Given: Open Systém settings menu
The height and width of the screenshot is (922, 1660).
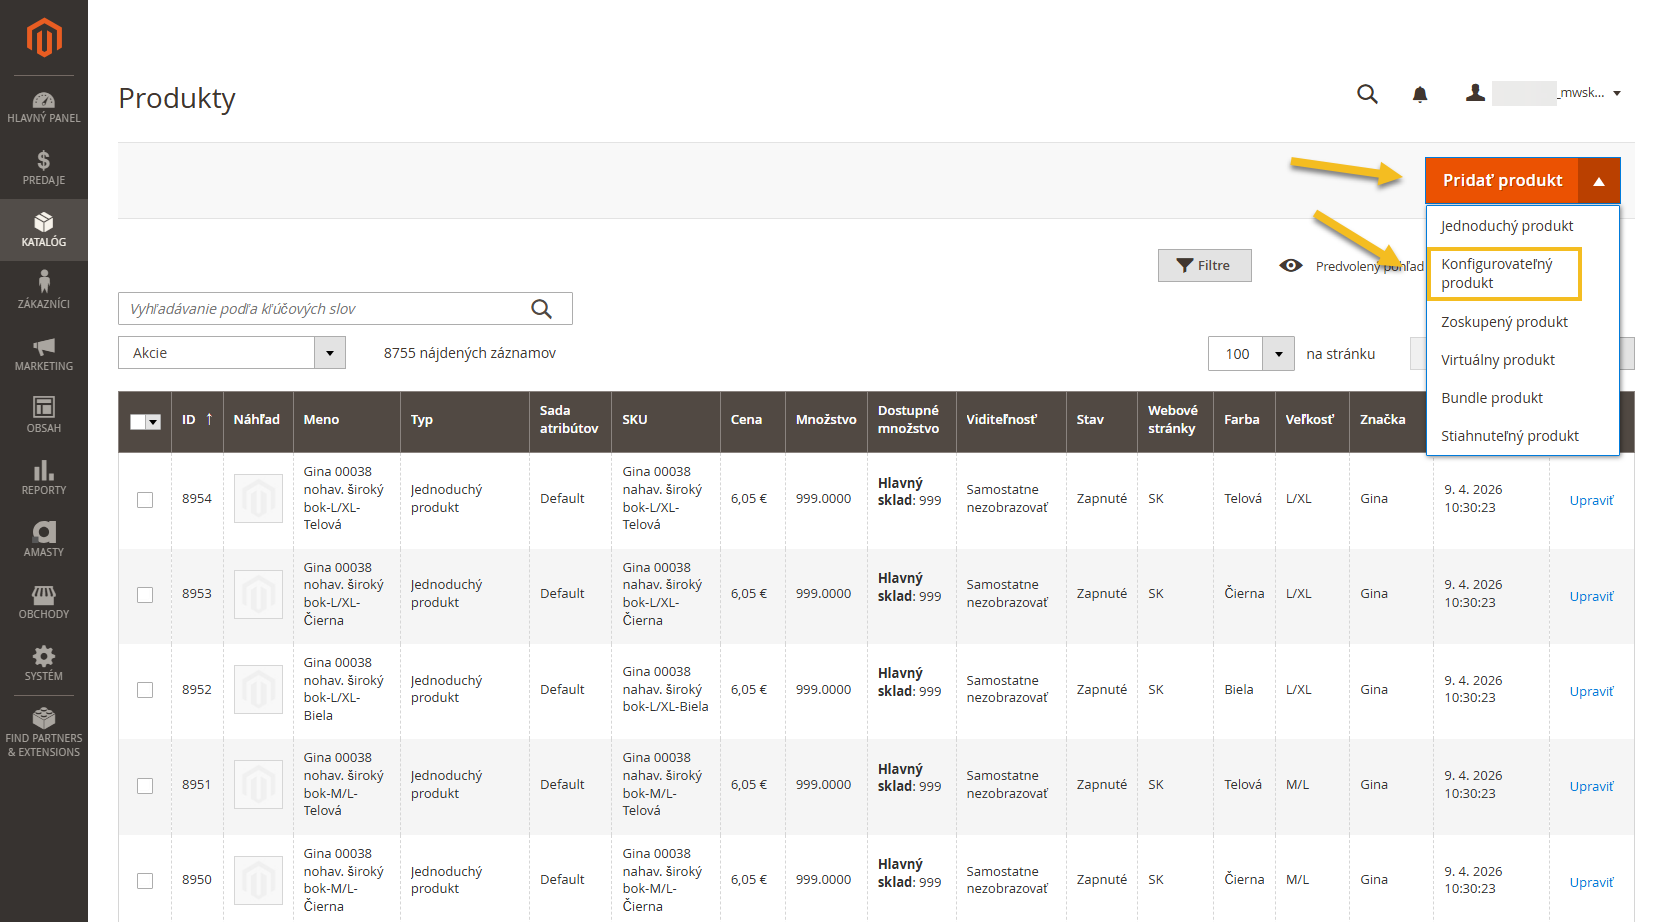Looking at the screenshot, I should pyautogui.click(x=44, y=664).
